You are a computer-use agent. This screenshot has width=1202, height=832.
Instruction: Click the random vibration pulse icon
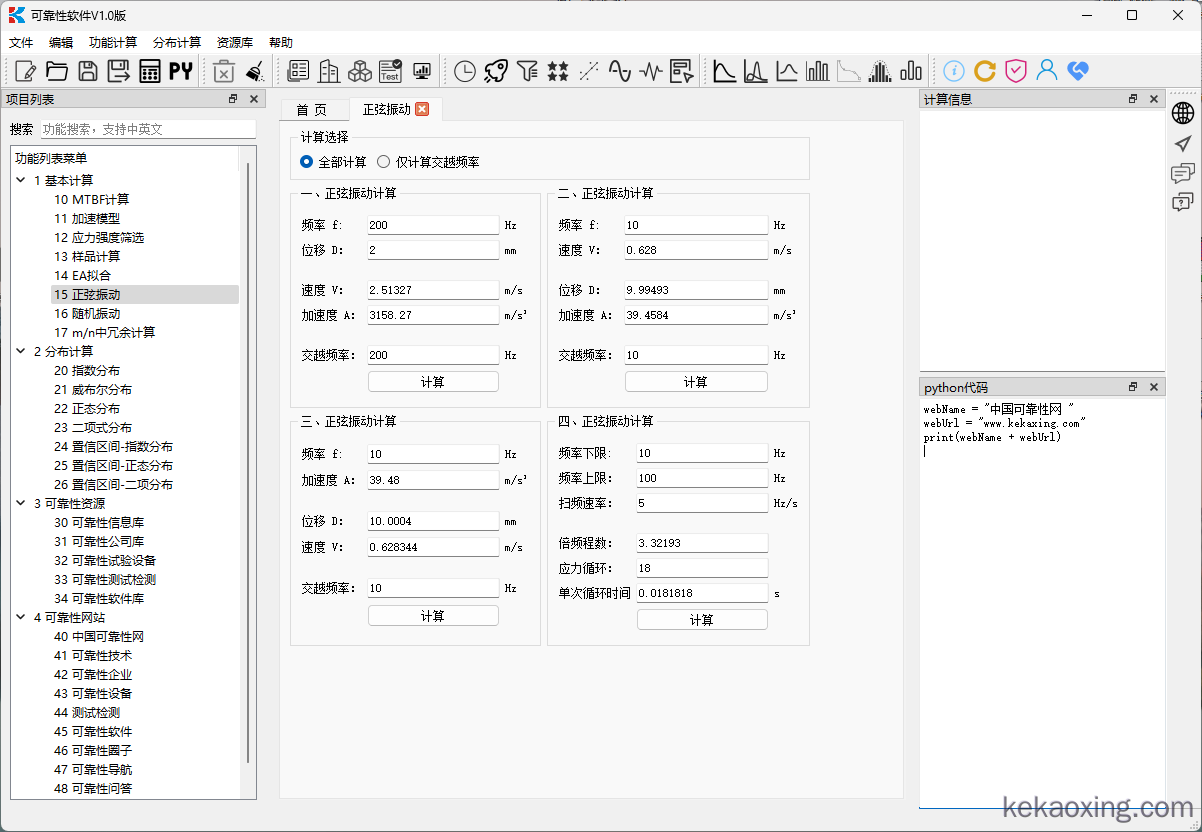[x=651, y=71]
